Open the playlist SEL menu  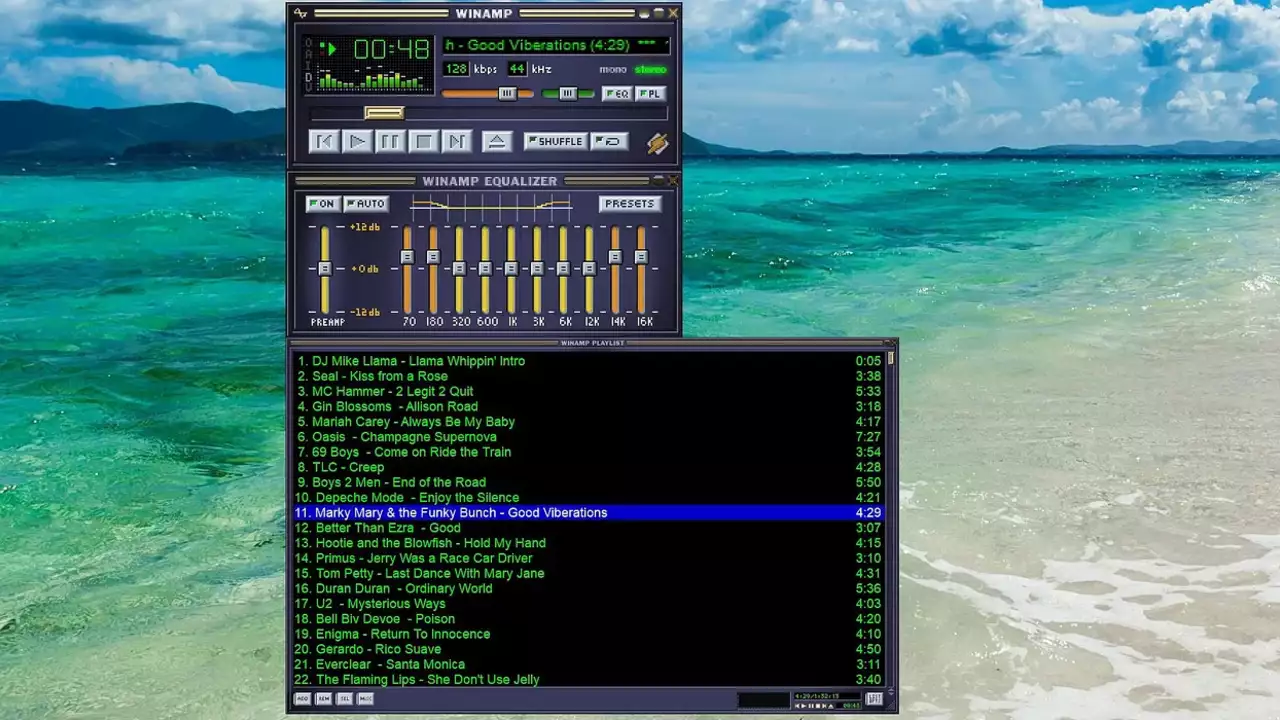click(345, 699)
